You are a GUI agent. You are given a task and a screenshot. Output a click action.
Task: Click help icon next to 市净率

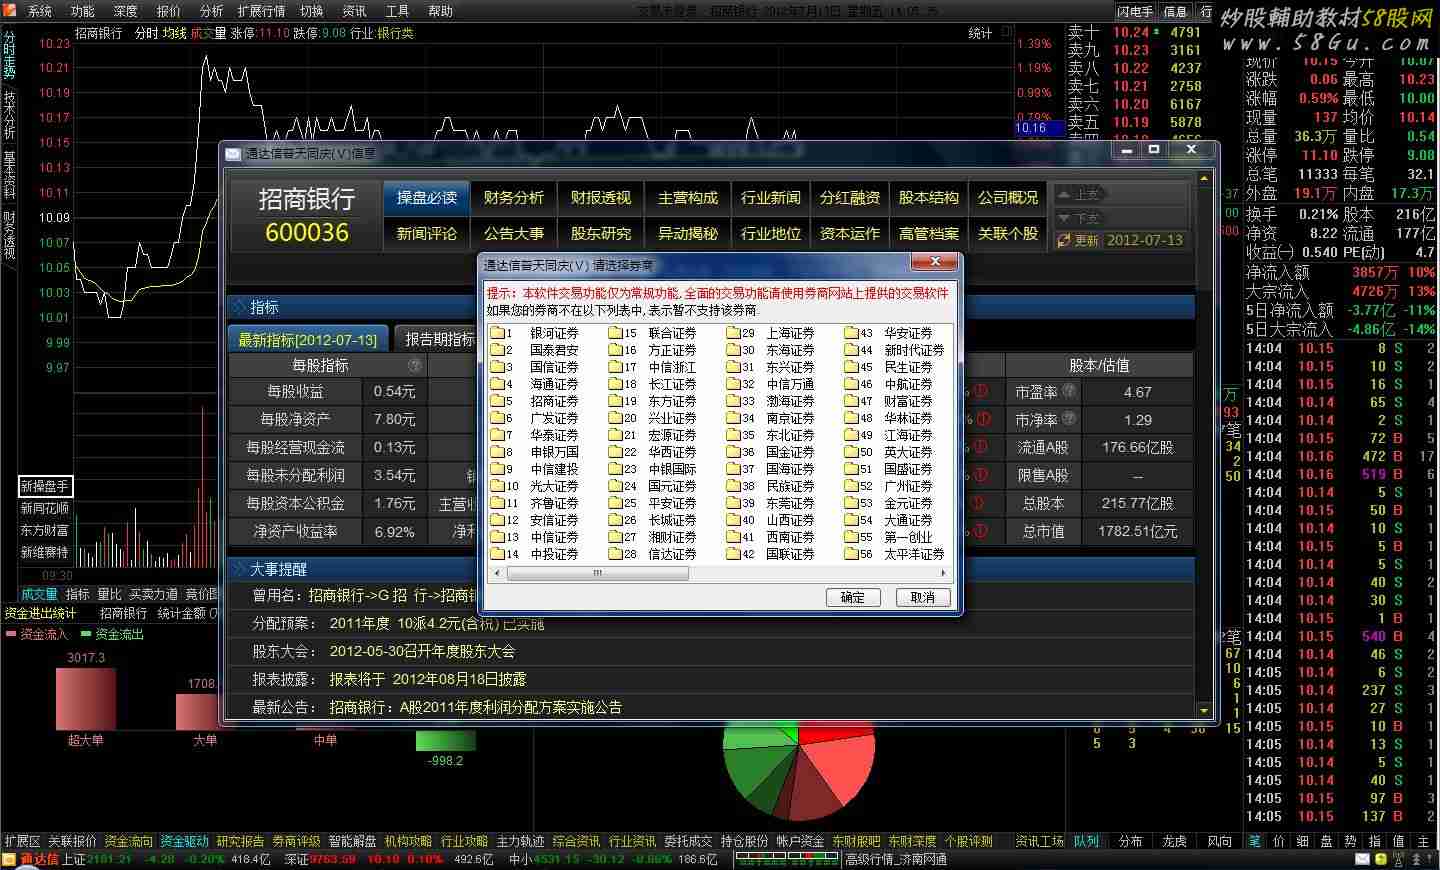click(1069, 419)
